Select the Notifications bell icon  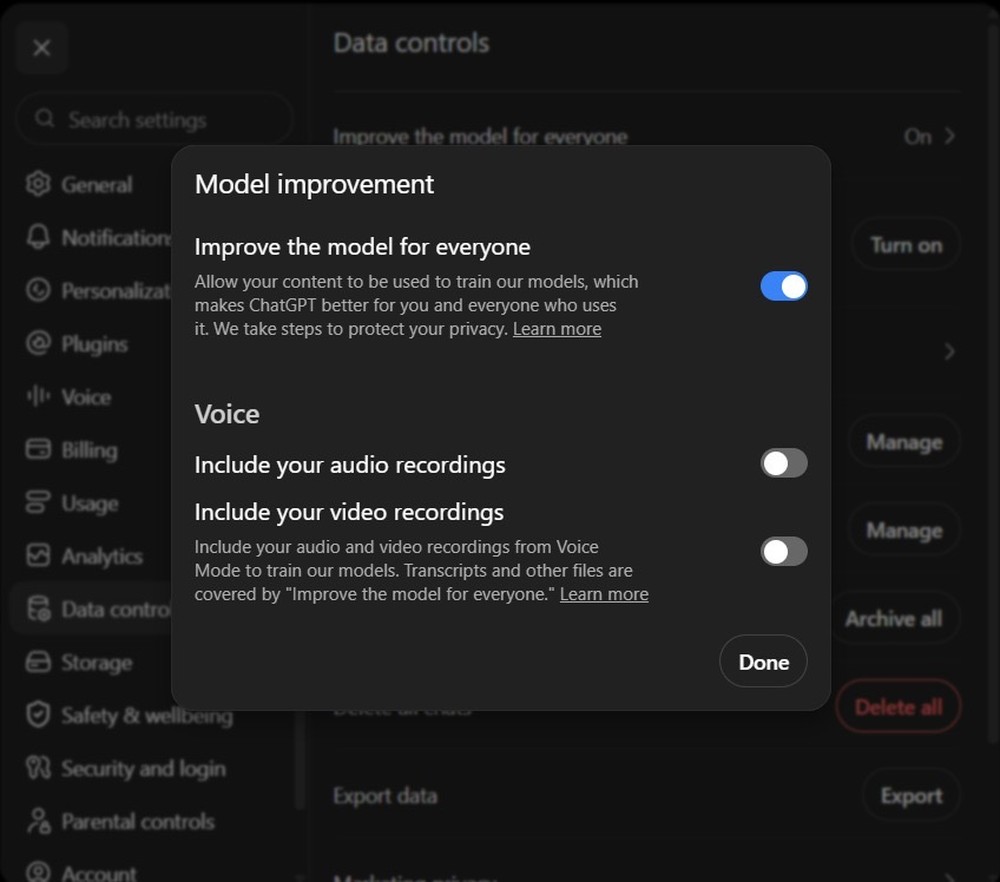pyautogui.click(x=38, y=237)
